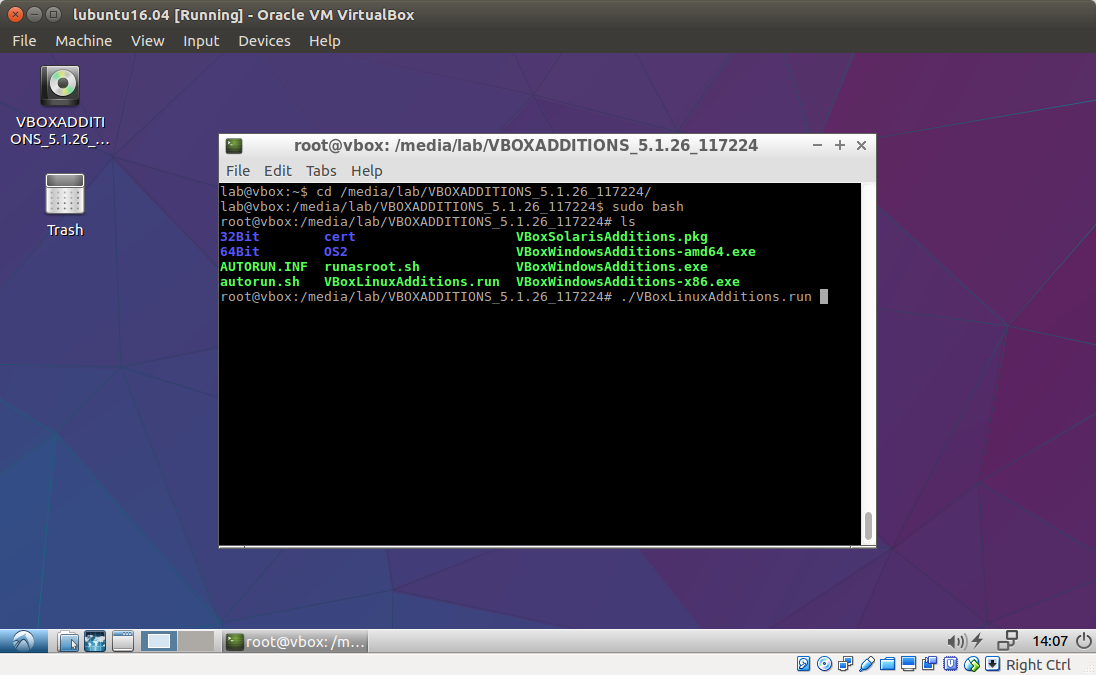Click VBoxWindowsAdditions.exe in the listing

[x=612, y=267]
